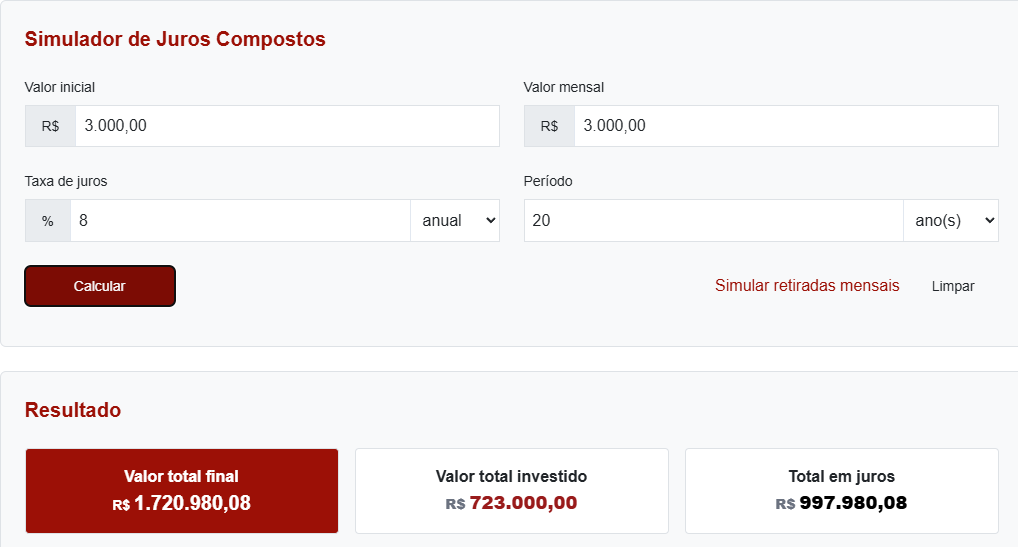Click the Período label text
The width and height of the screenshot is (1018, 547).
tap(548, 181)
